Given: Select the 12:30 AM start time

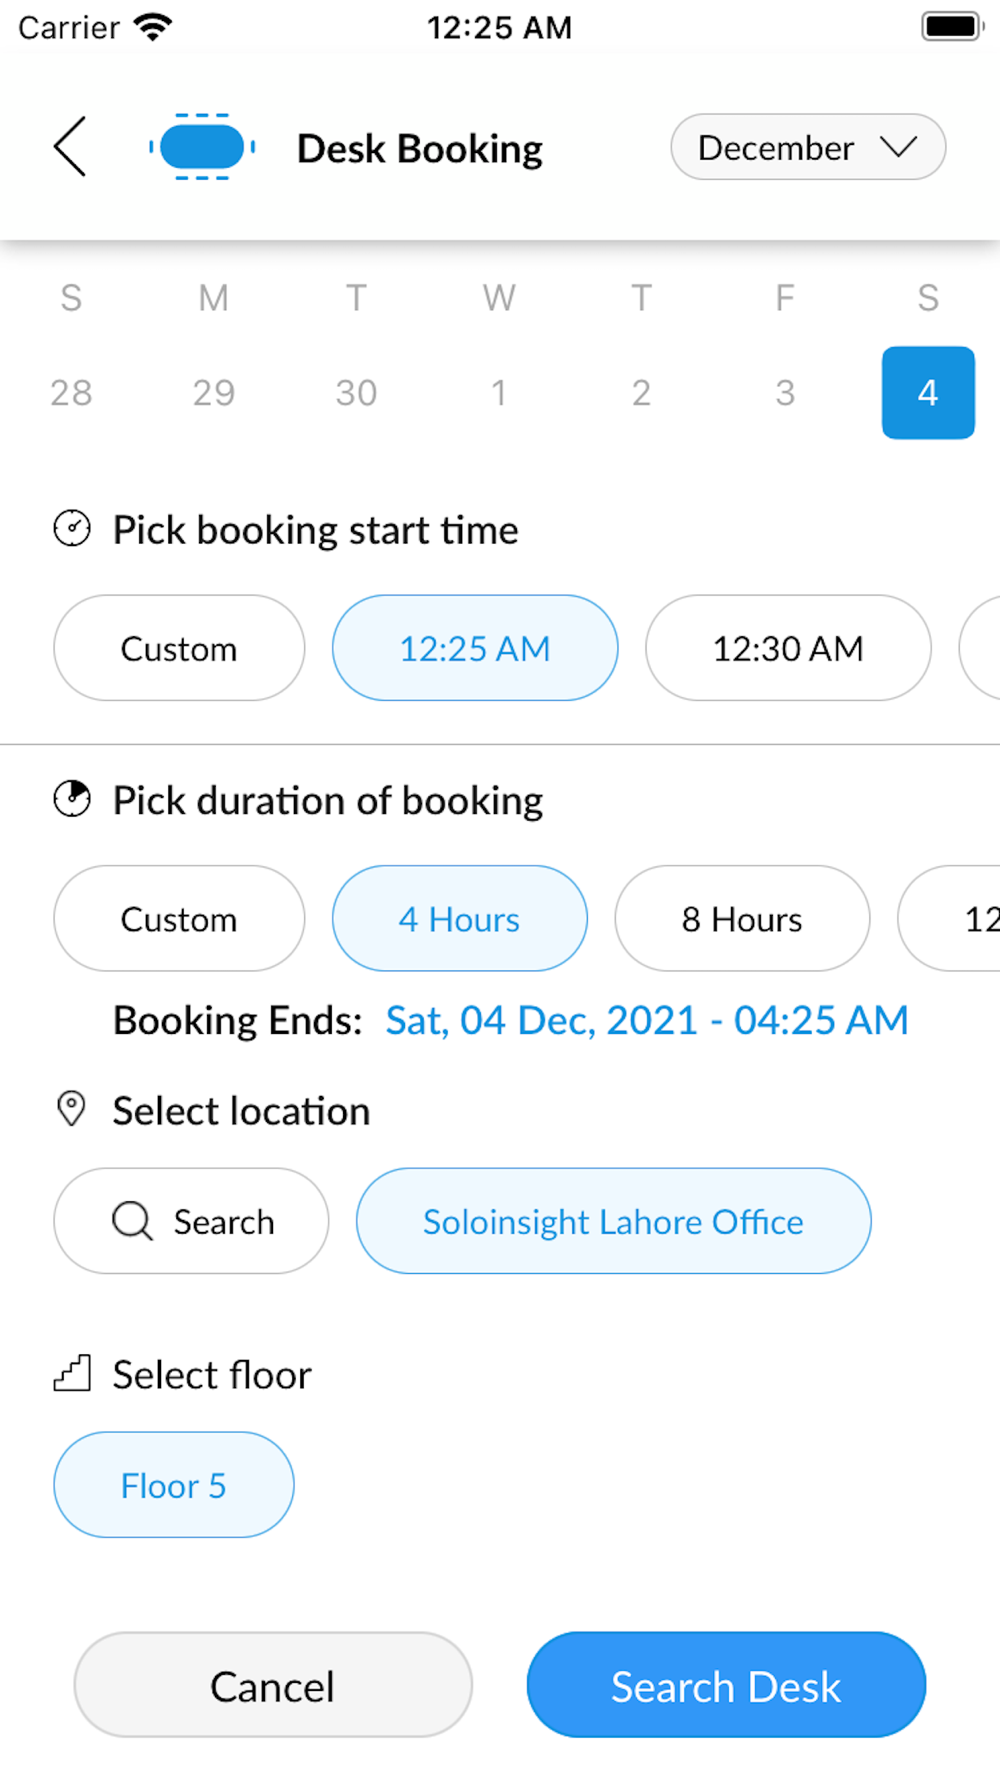Looking at the screenshot, I should coord(788,648).
